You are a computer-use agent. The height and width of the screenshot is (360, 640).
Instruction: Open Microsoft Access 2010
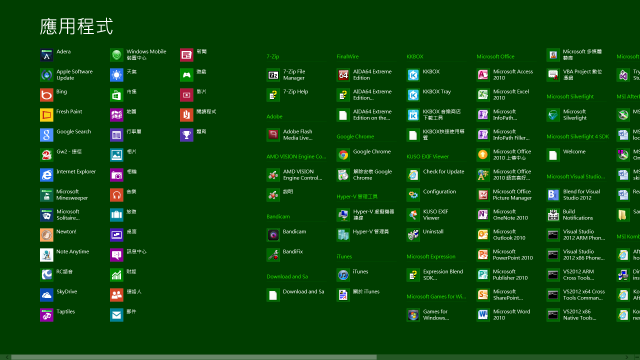tap(483, 75)
